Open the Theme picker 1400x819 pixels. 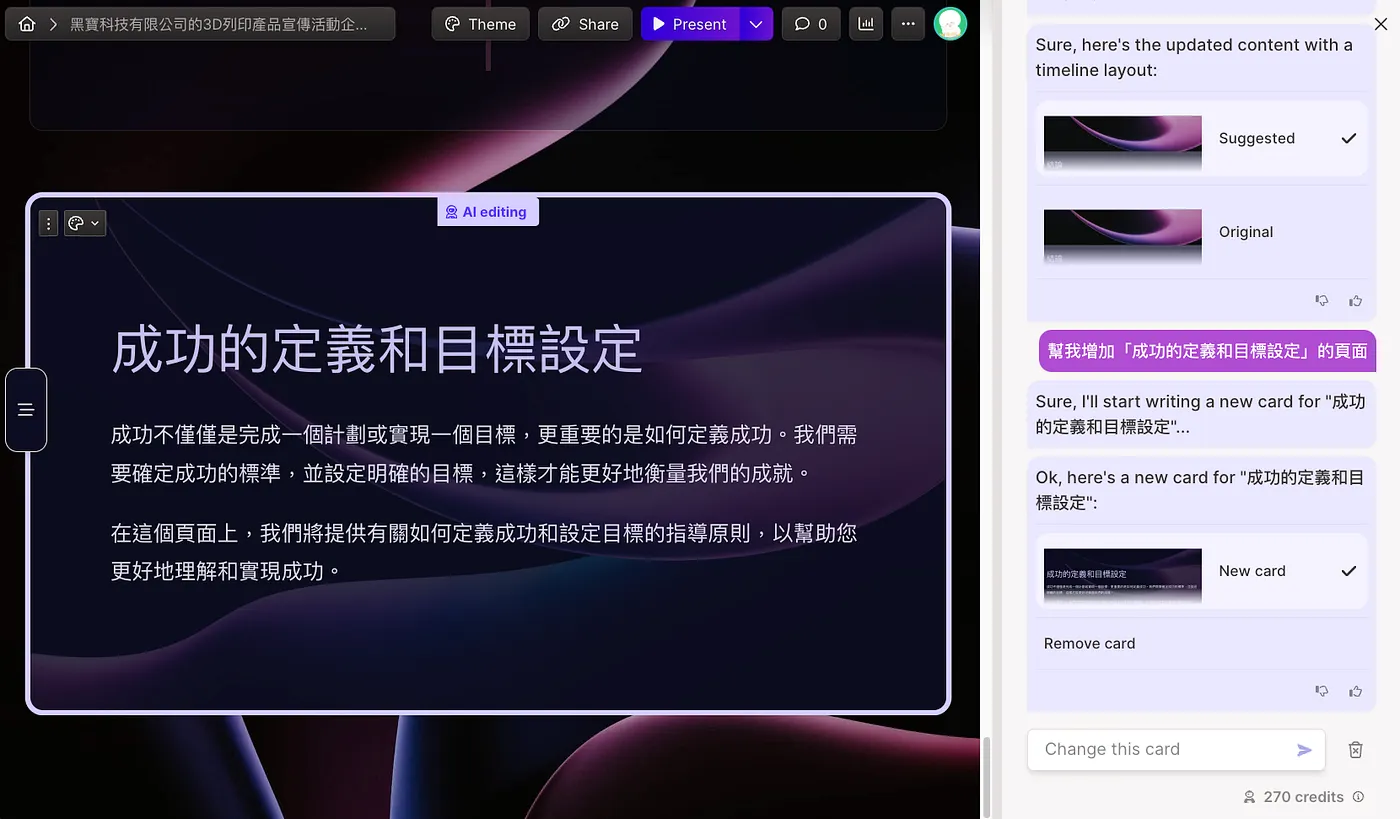480,24
